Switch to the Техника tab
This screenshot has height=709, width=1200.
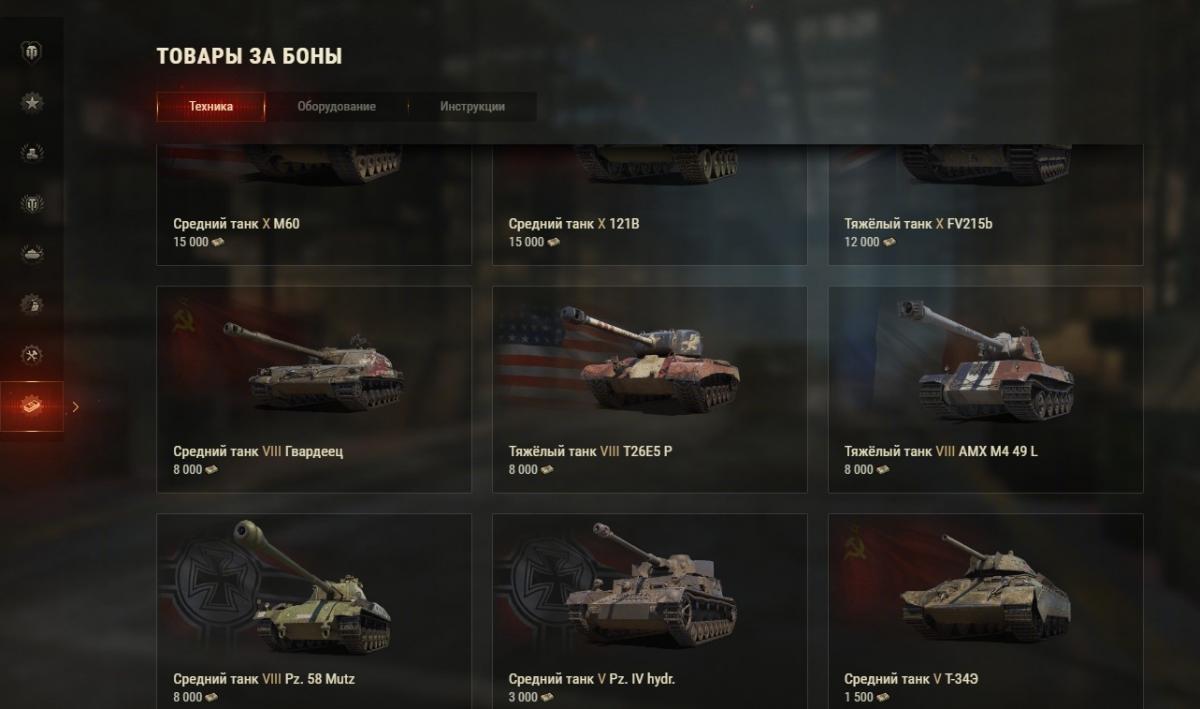211,107
